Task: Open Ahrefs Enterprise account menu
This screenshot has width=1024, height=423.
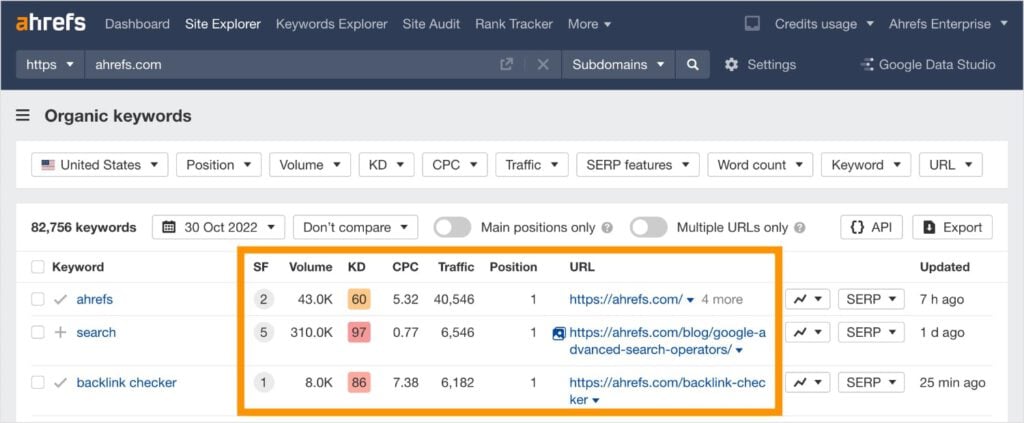Action: coord(948,24)
